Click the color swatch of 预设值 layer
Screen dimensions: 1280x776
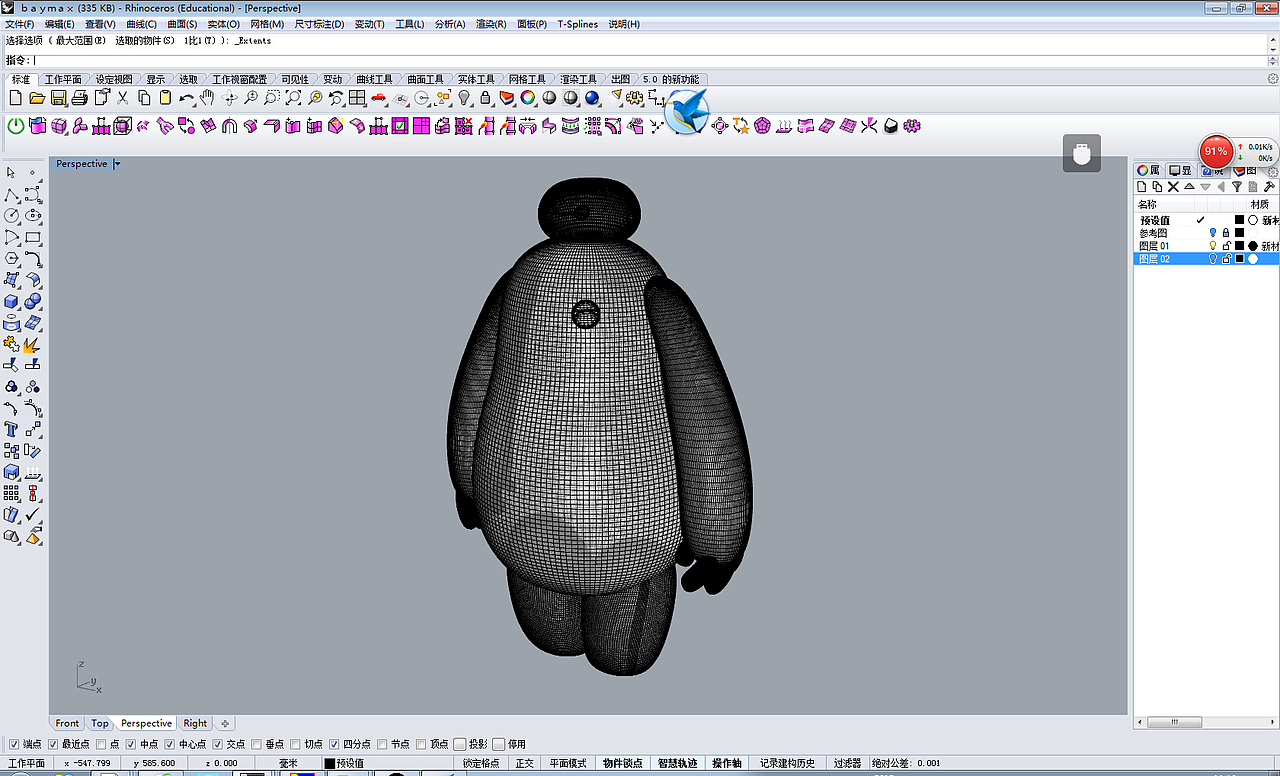(1239, 220)
